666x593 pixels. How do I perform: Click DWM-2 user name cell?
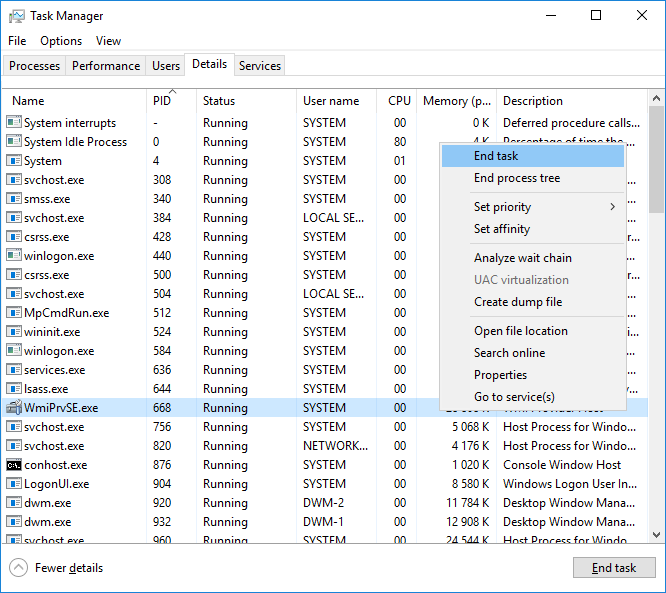point(323,503)
